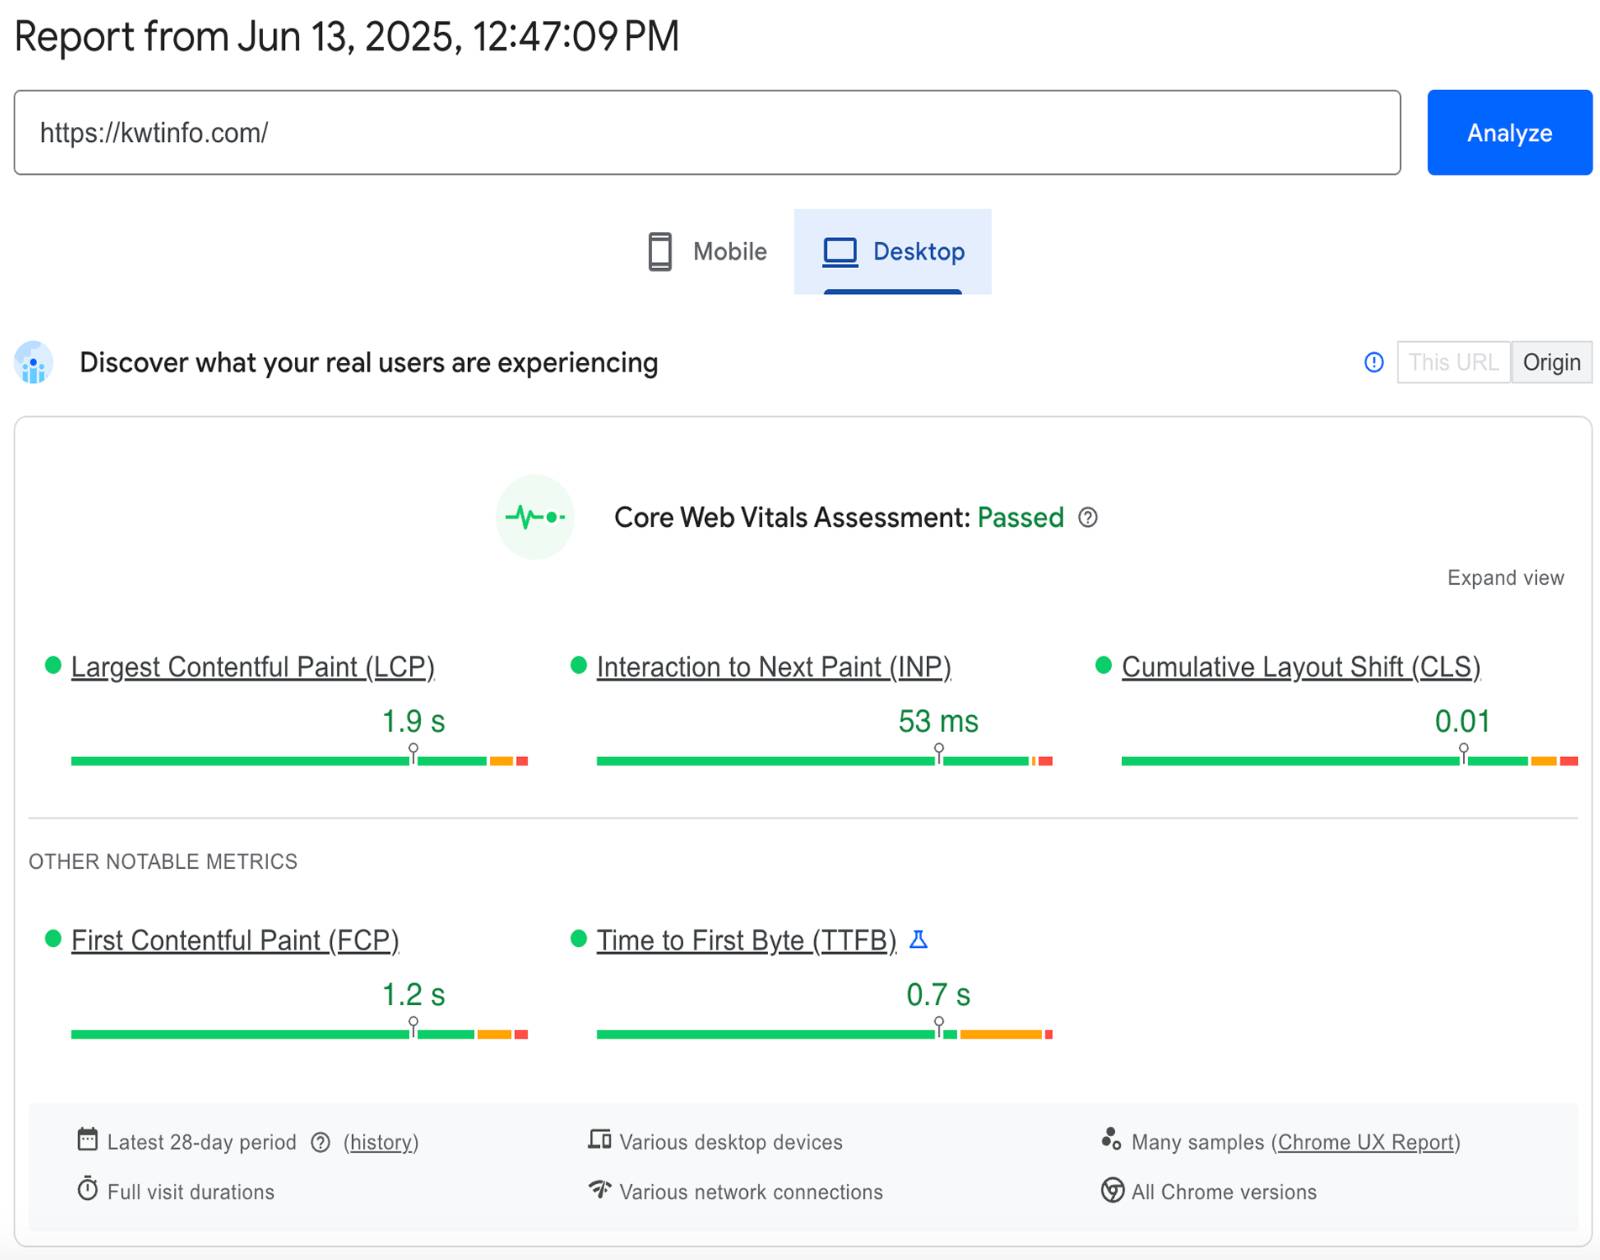Click the green dot beside FCP
This screenshot has width=1600, height=1260.
point(53,938)
